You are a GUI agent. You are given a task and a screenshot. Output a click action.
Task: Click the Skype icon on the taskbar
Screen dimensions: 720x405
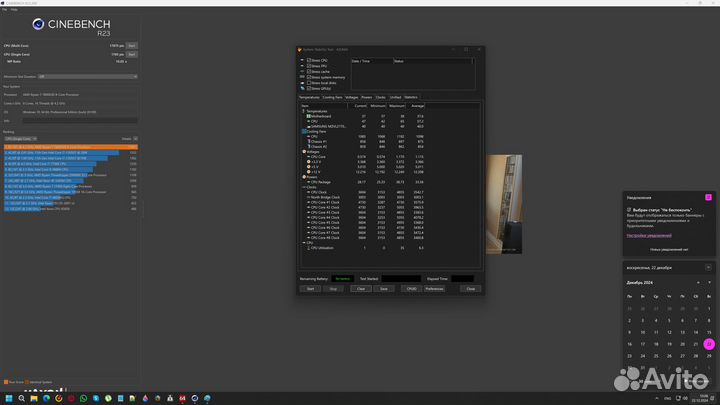click(x=96, y=398)
